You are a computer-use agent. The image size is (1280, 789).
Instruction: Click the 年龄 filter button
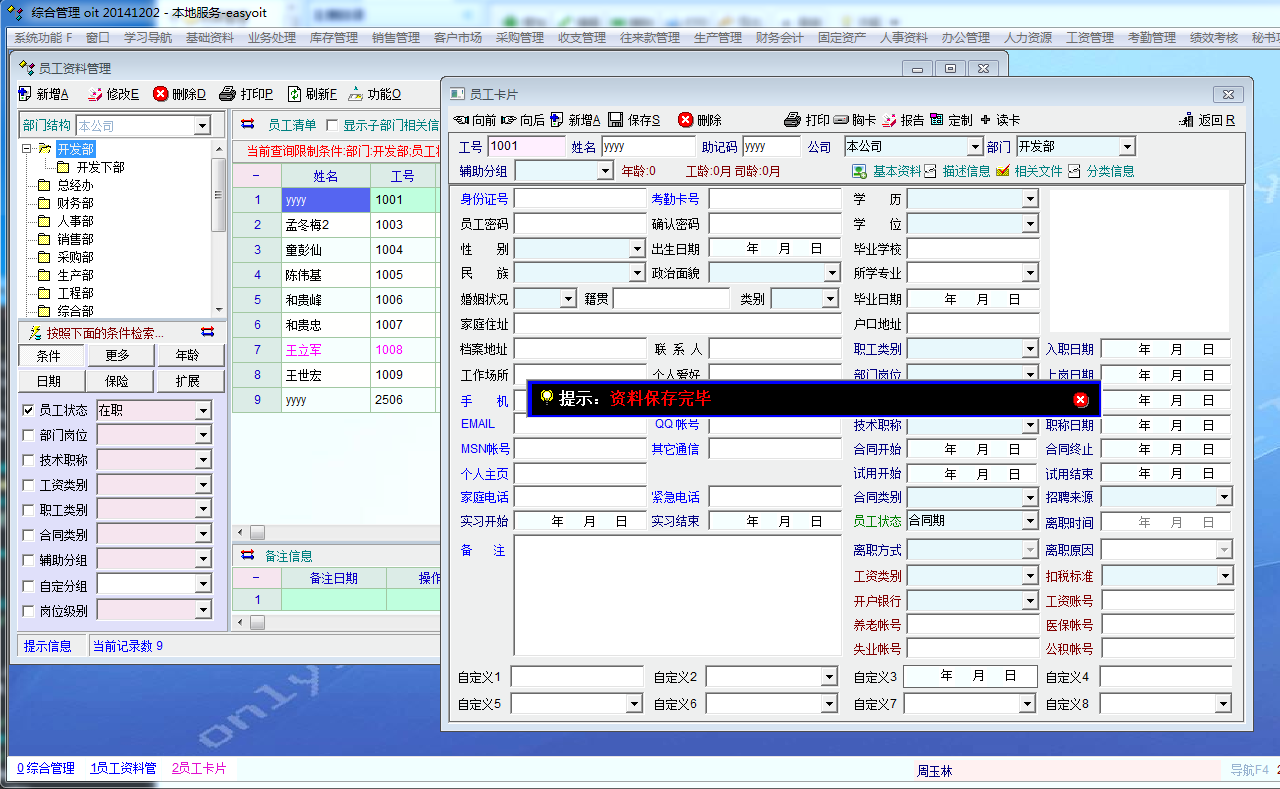point(187,356)
